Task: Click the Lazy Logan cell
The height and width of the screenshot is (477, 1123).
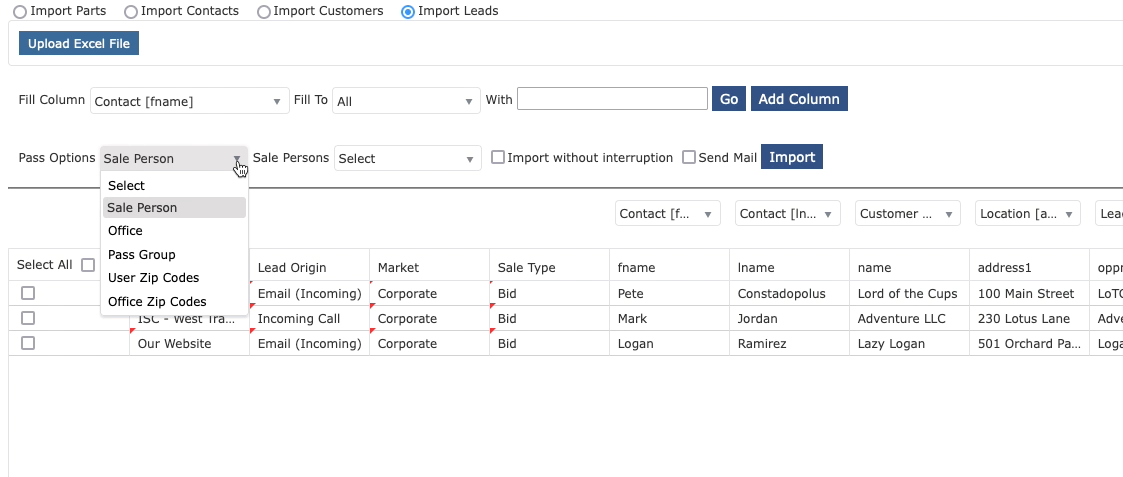Action: click(x=910, y=344)
